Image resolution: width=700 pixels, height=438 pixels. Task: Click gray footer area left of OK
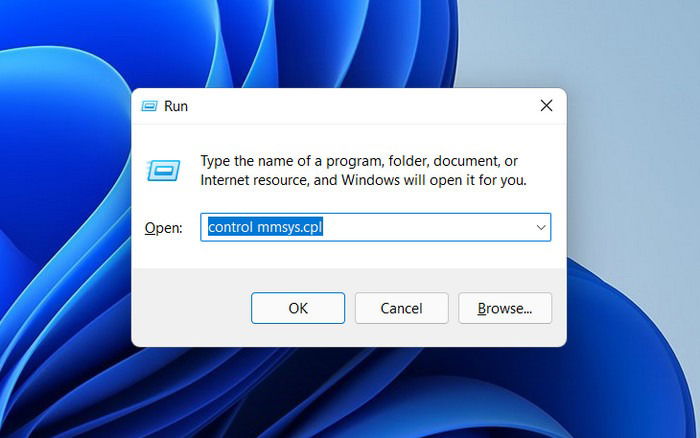(x=191, y=308)
